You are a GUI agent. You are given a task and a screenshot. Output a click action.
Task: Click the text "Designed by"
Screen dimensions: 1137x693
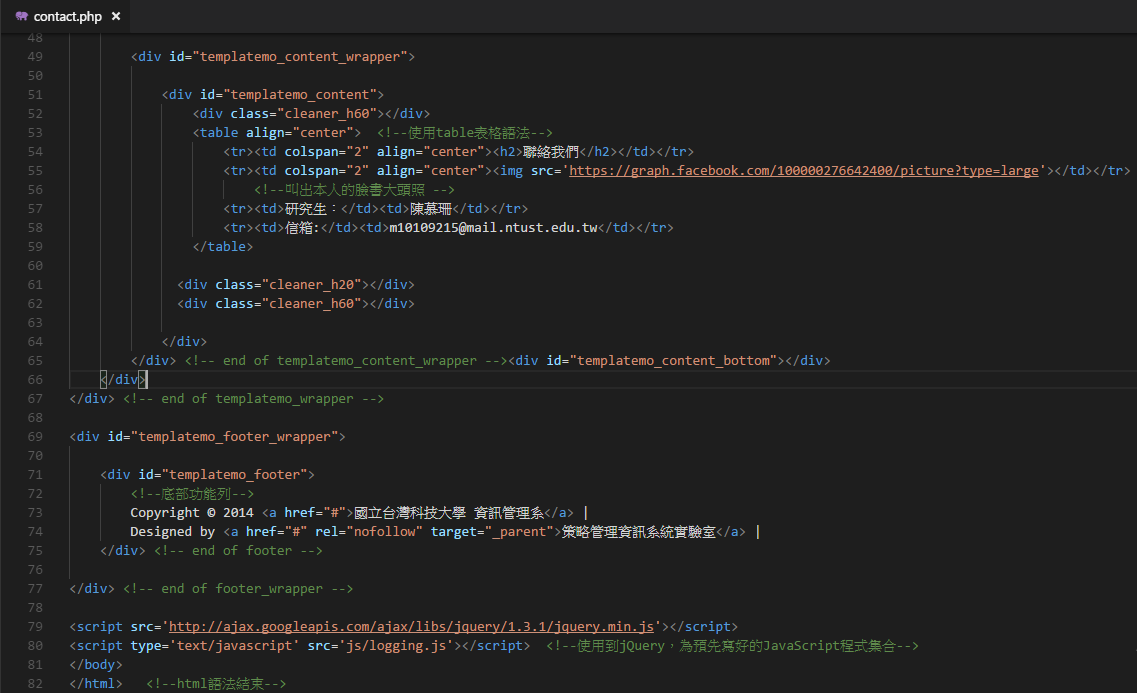(x=173, y=531)
